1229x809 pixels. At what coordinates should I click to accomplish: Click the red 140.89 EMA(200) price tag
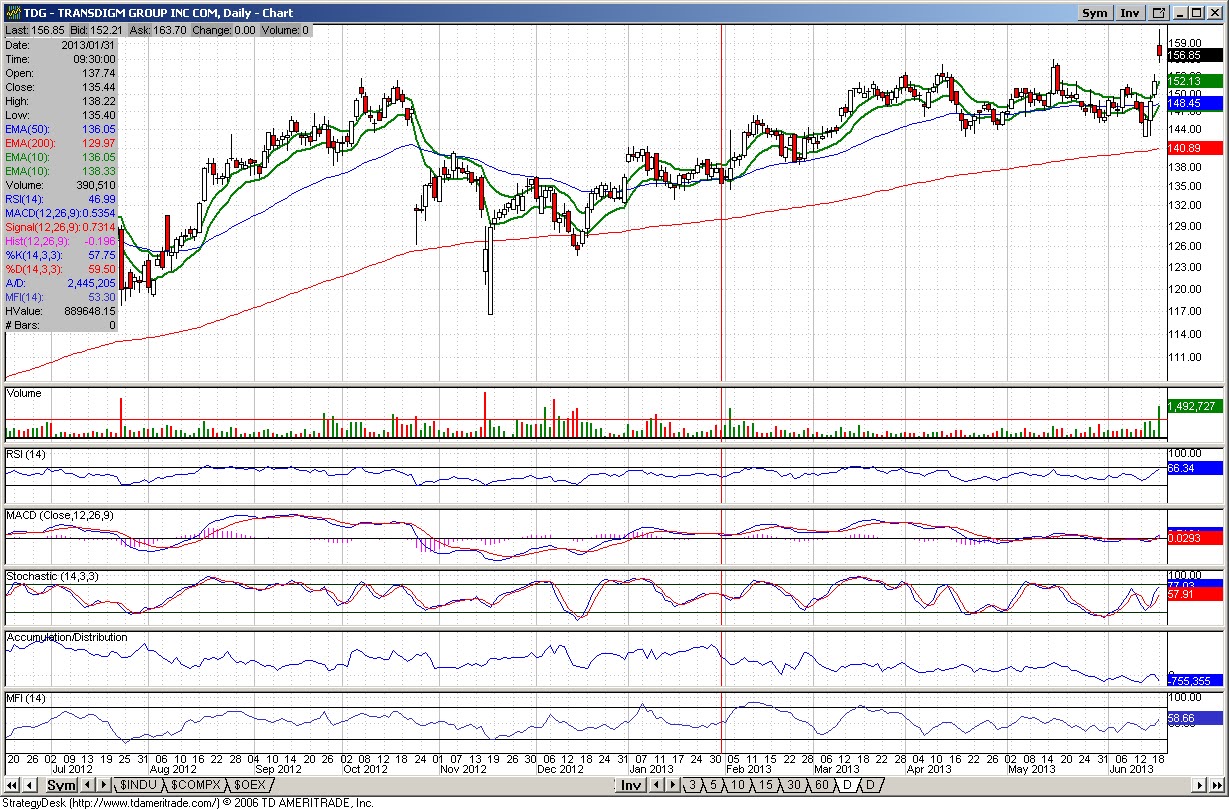[x=1195, y=148]
